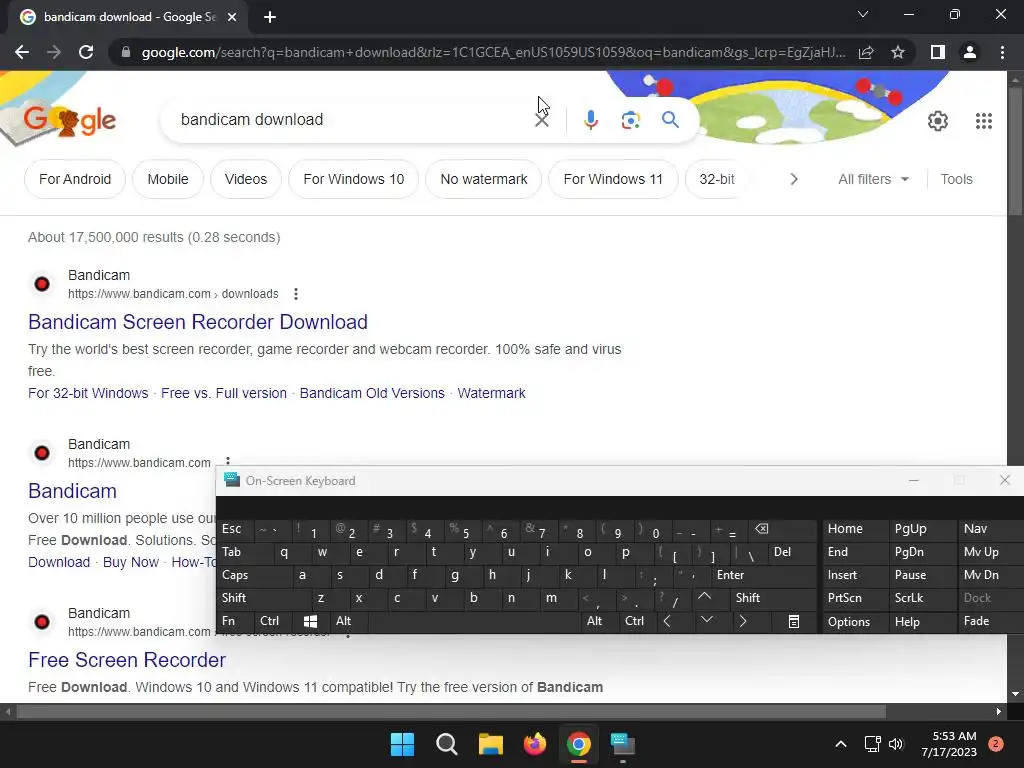The height and width of the screenshot is (768, 1024).
Task: Search by image with Lens icon
Action: [630, 120]
